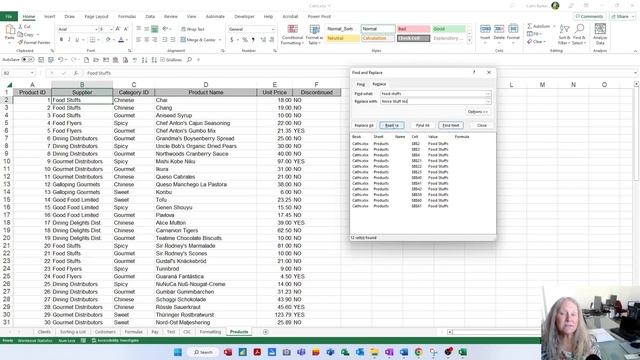
Task: Expand the General number format dropdown
Action: click(273, 29)
